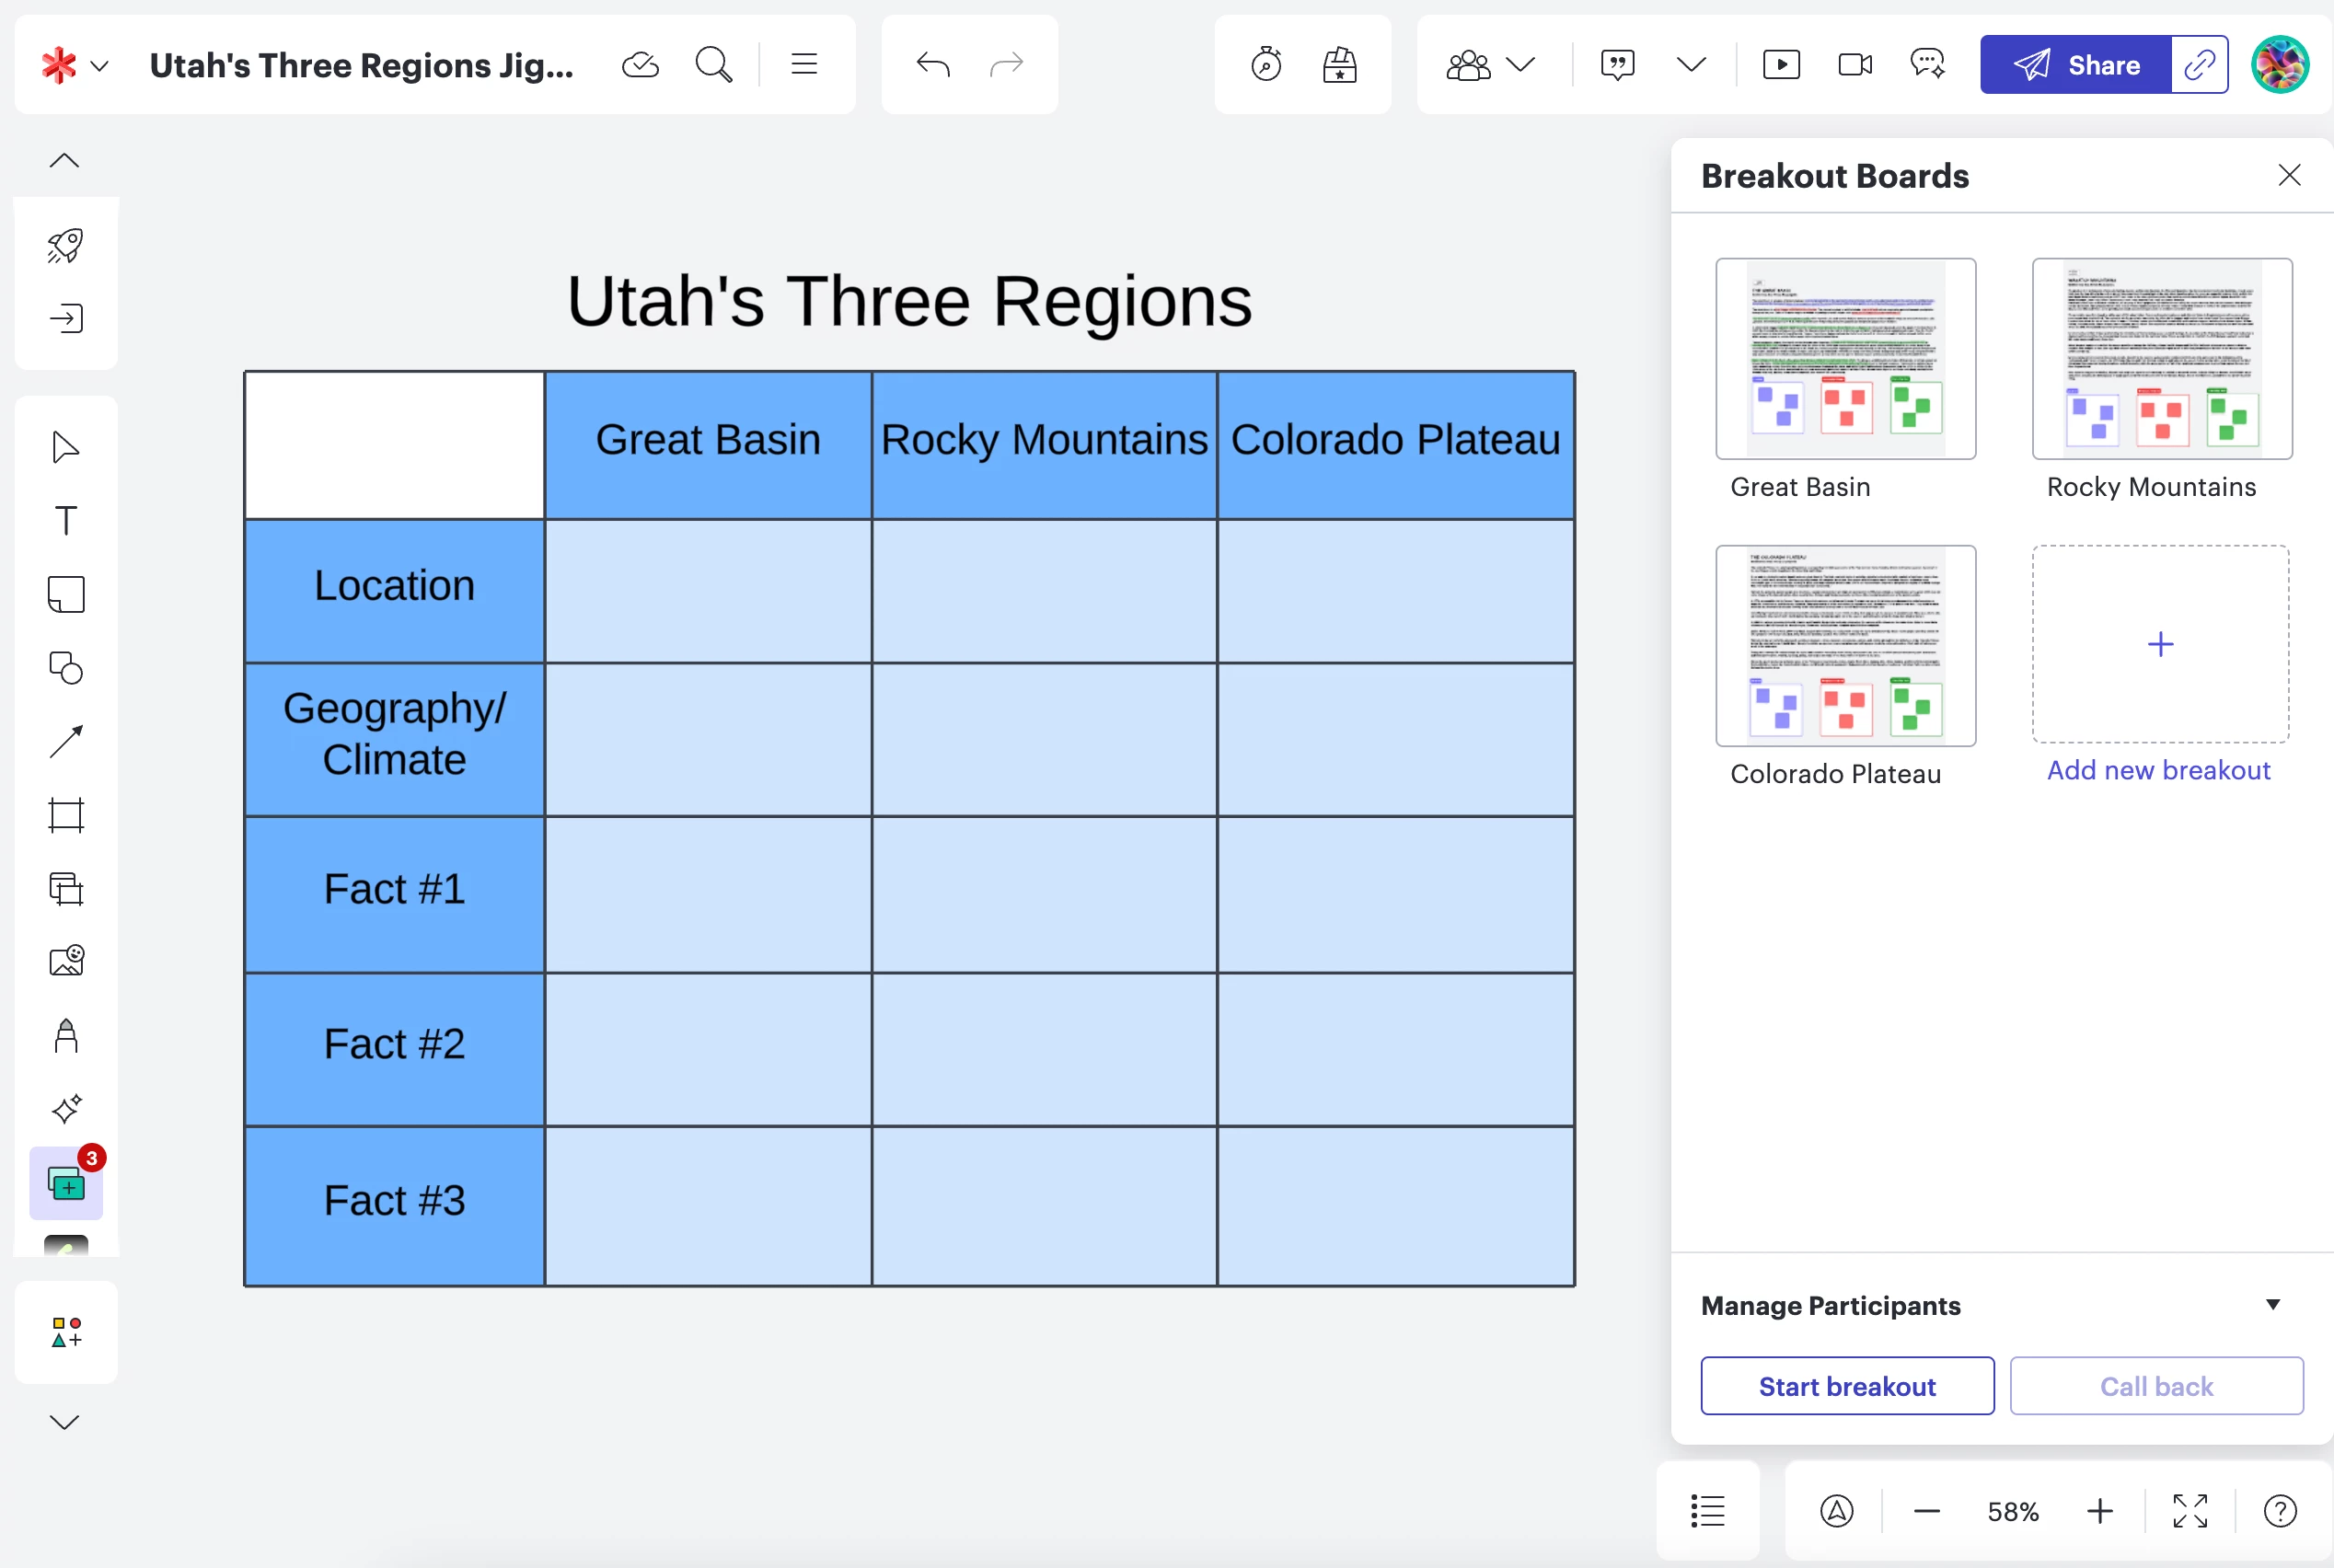Select the Line connector tool
The image size is (2334, 1568).
point(66,741)
